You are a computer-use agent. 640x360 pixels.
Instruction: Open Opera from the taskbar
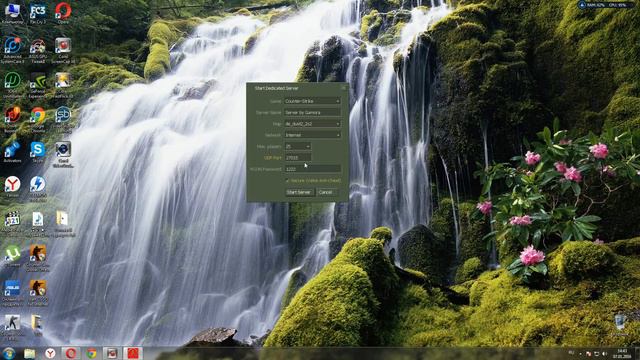71,353
